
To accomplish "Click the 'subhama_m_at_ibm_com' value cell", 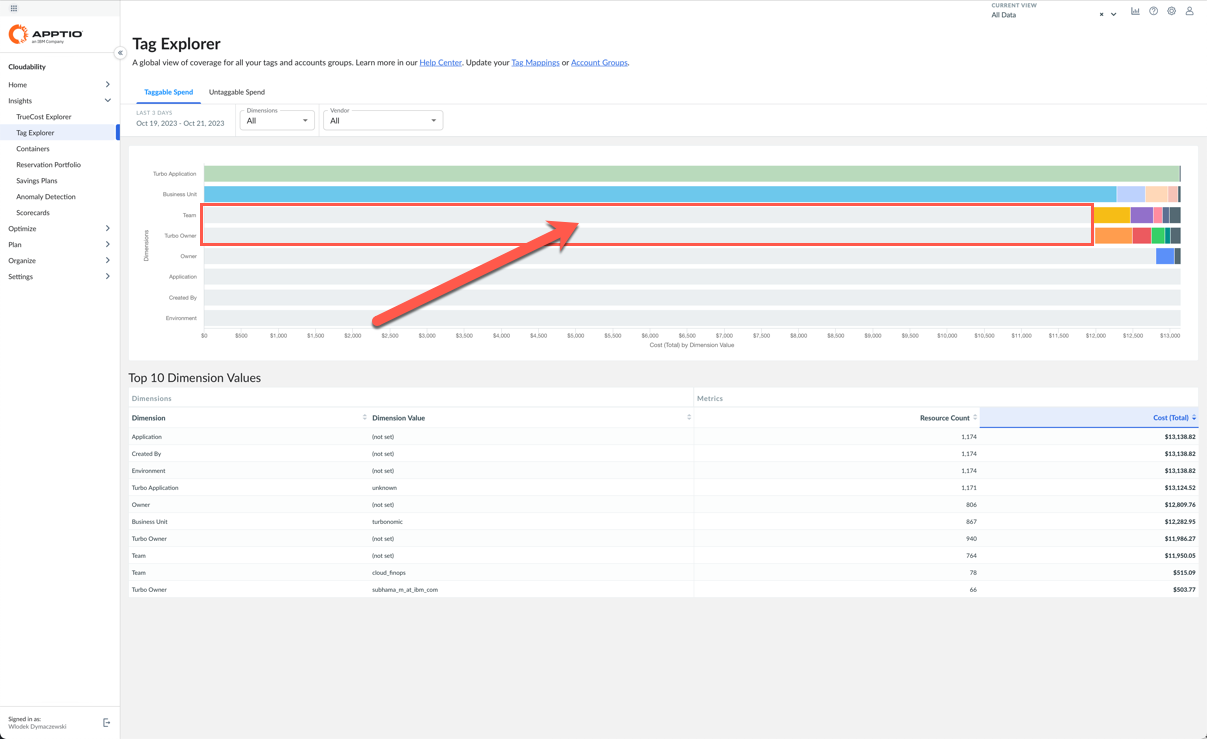I will [x=405, y=590].
